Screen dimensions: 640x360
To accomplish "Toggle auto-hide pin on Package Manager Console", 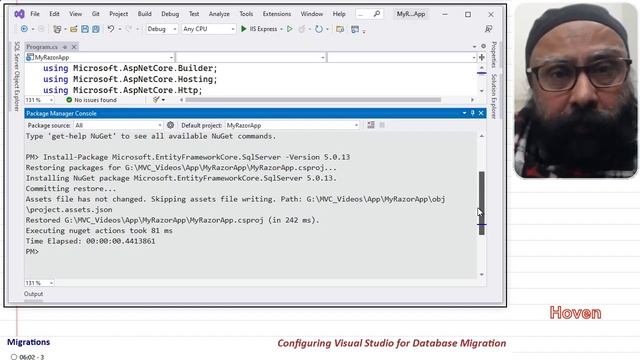I will (x=473, y=113).
